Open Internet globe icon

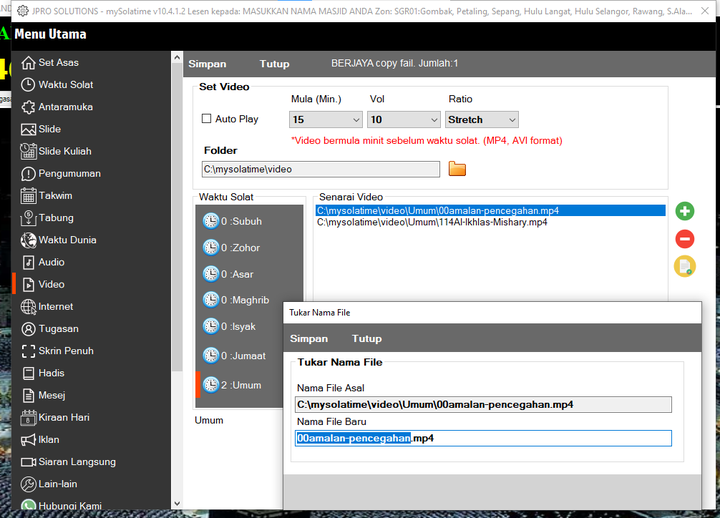tap(28, 306)
